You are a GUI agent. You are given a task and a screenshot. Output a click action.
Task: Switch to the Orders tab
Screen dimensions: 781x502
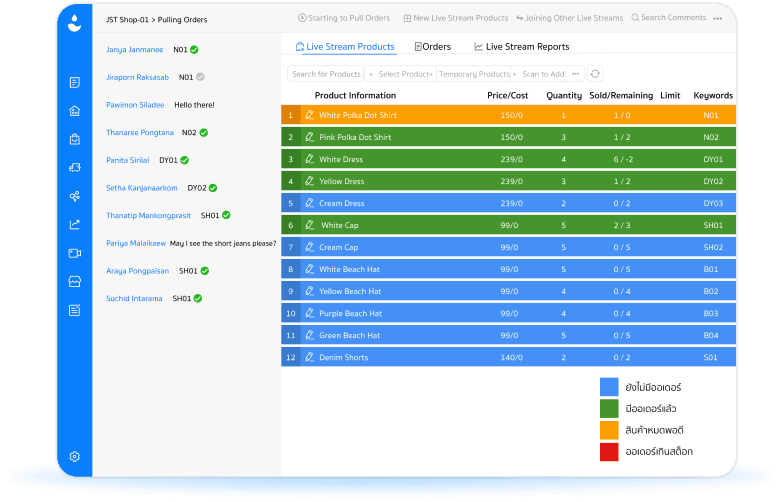[433, 47]
